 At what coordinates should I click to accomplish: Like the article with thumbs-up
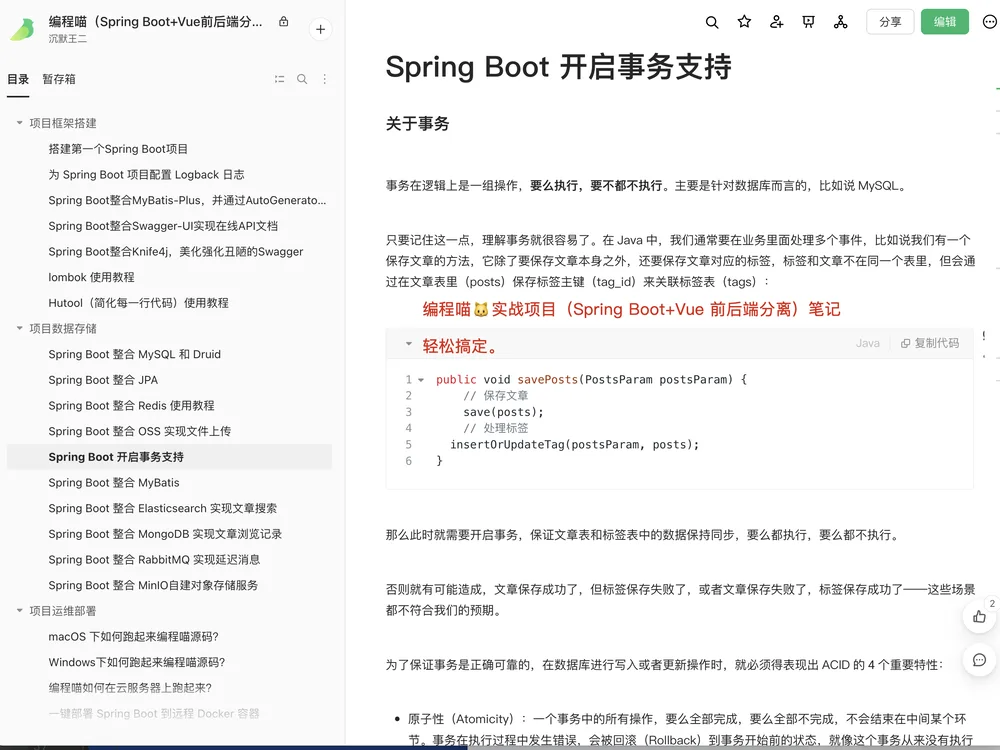979,617
